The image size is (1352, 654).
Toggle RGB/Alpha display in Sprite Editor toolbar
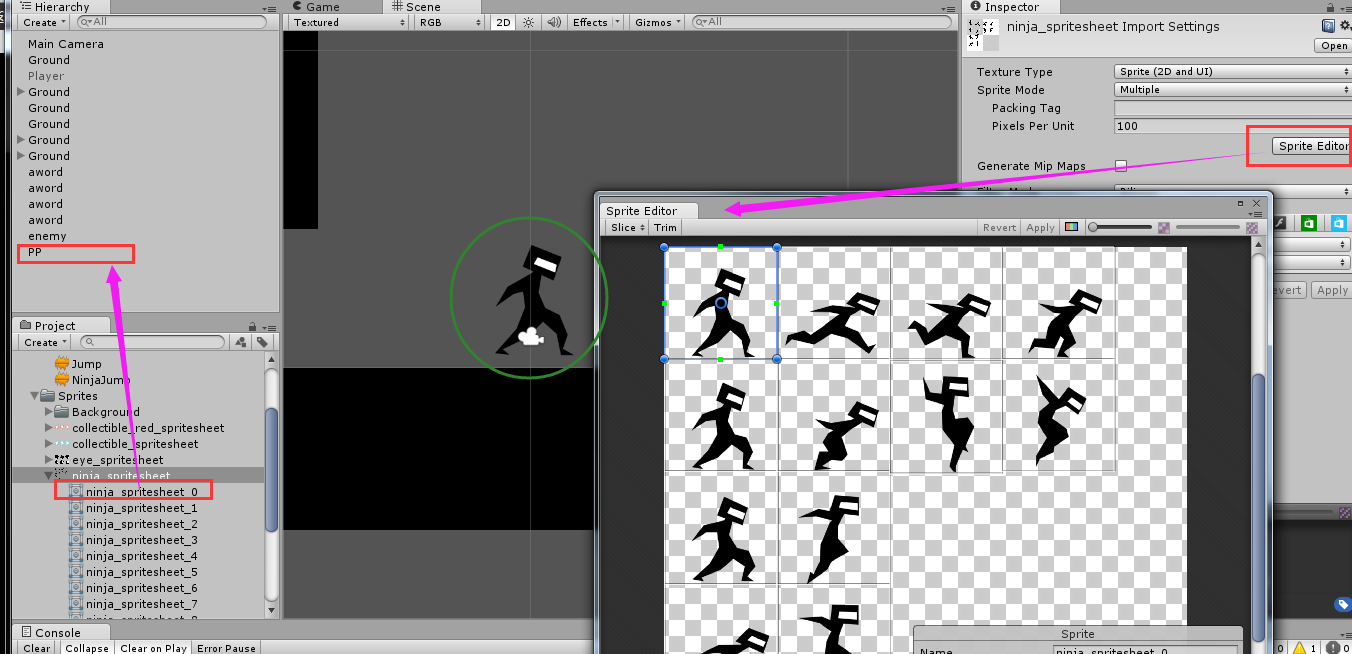coord(1070,227)
